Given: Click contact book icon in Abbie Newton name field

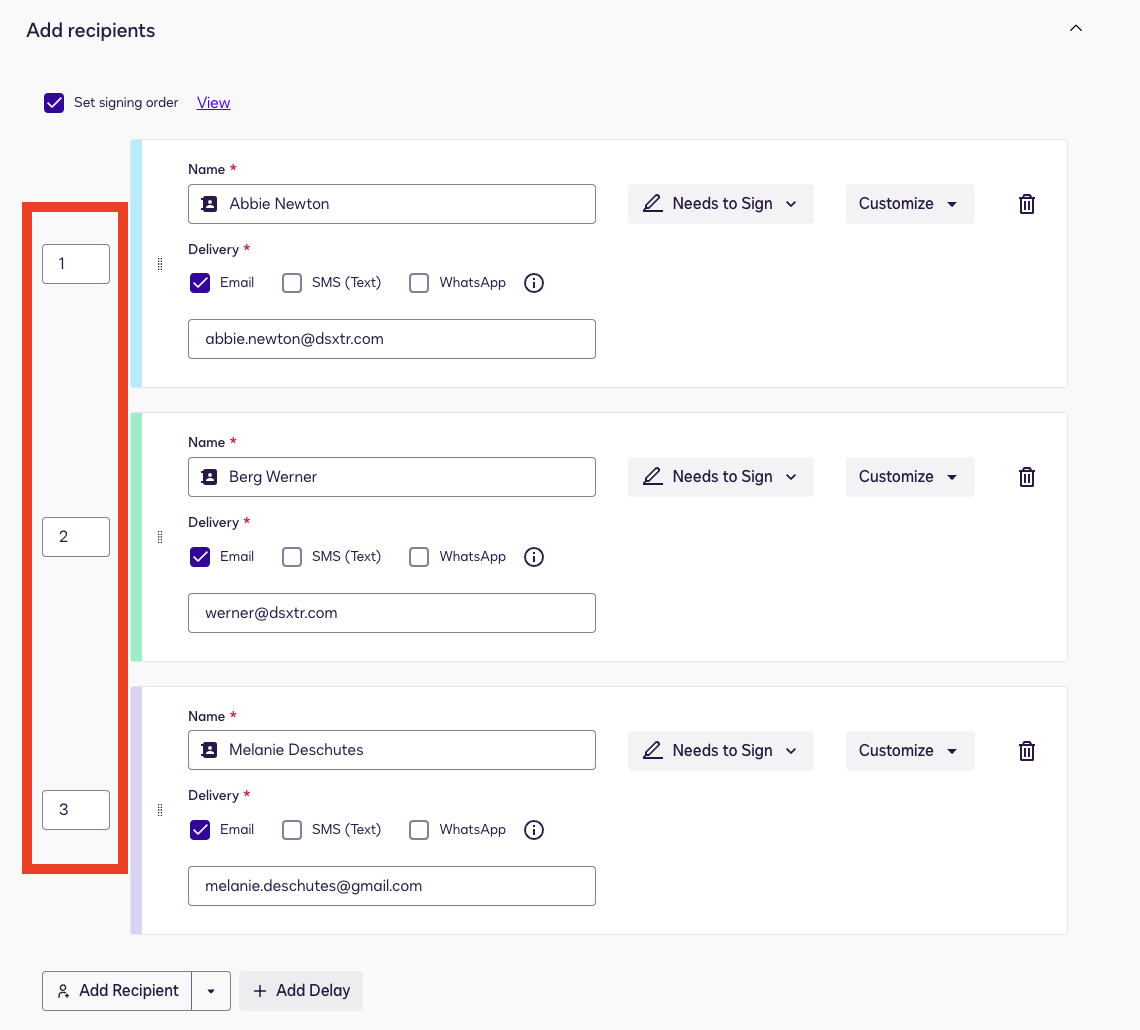Looking at the screenshot, I should click(x=209, y=204).
